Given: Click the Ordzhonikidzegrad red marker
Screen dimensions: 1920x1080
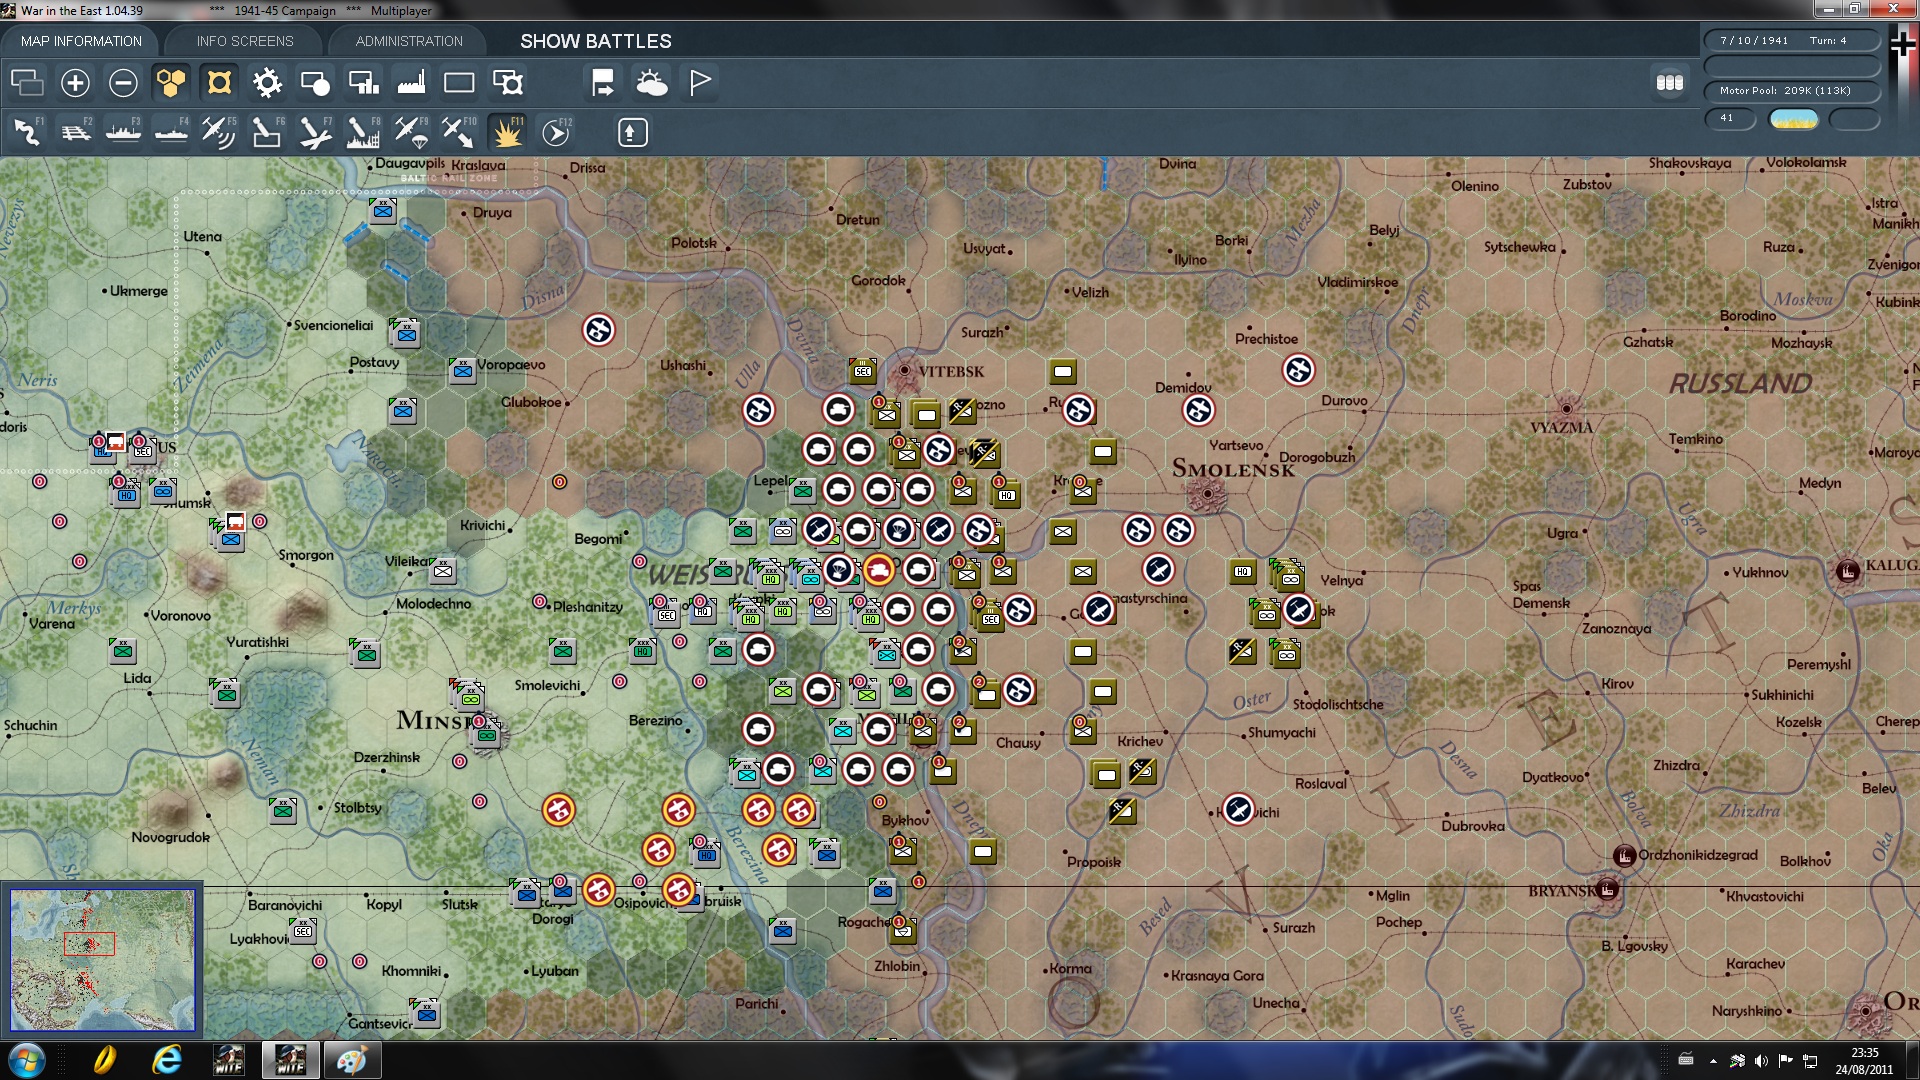Looking at the screenshot, I should pos(1624,856).
